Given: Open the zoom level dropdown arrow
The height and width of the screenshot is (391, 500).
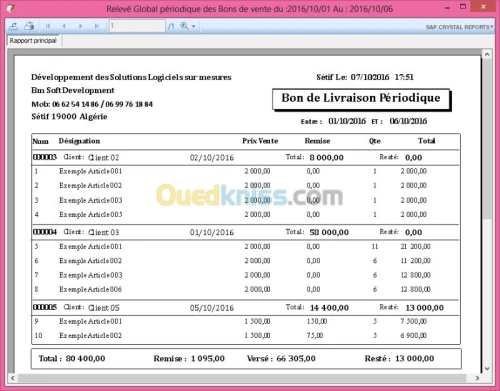Looking at the screenshot, I should [194, 26].
